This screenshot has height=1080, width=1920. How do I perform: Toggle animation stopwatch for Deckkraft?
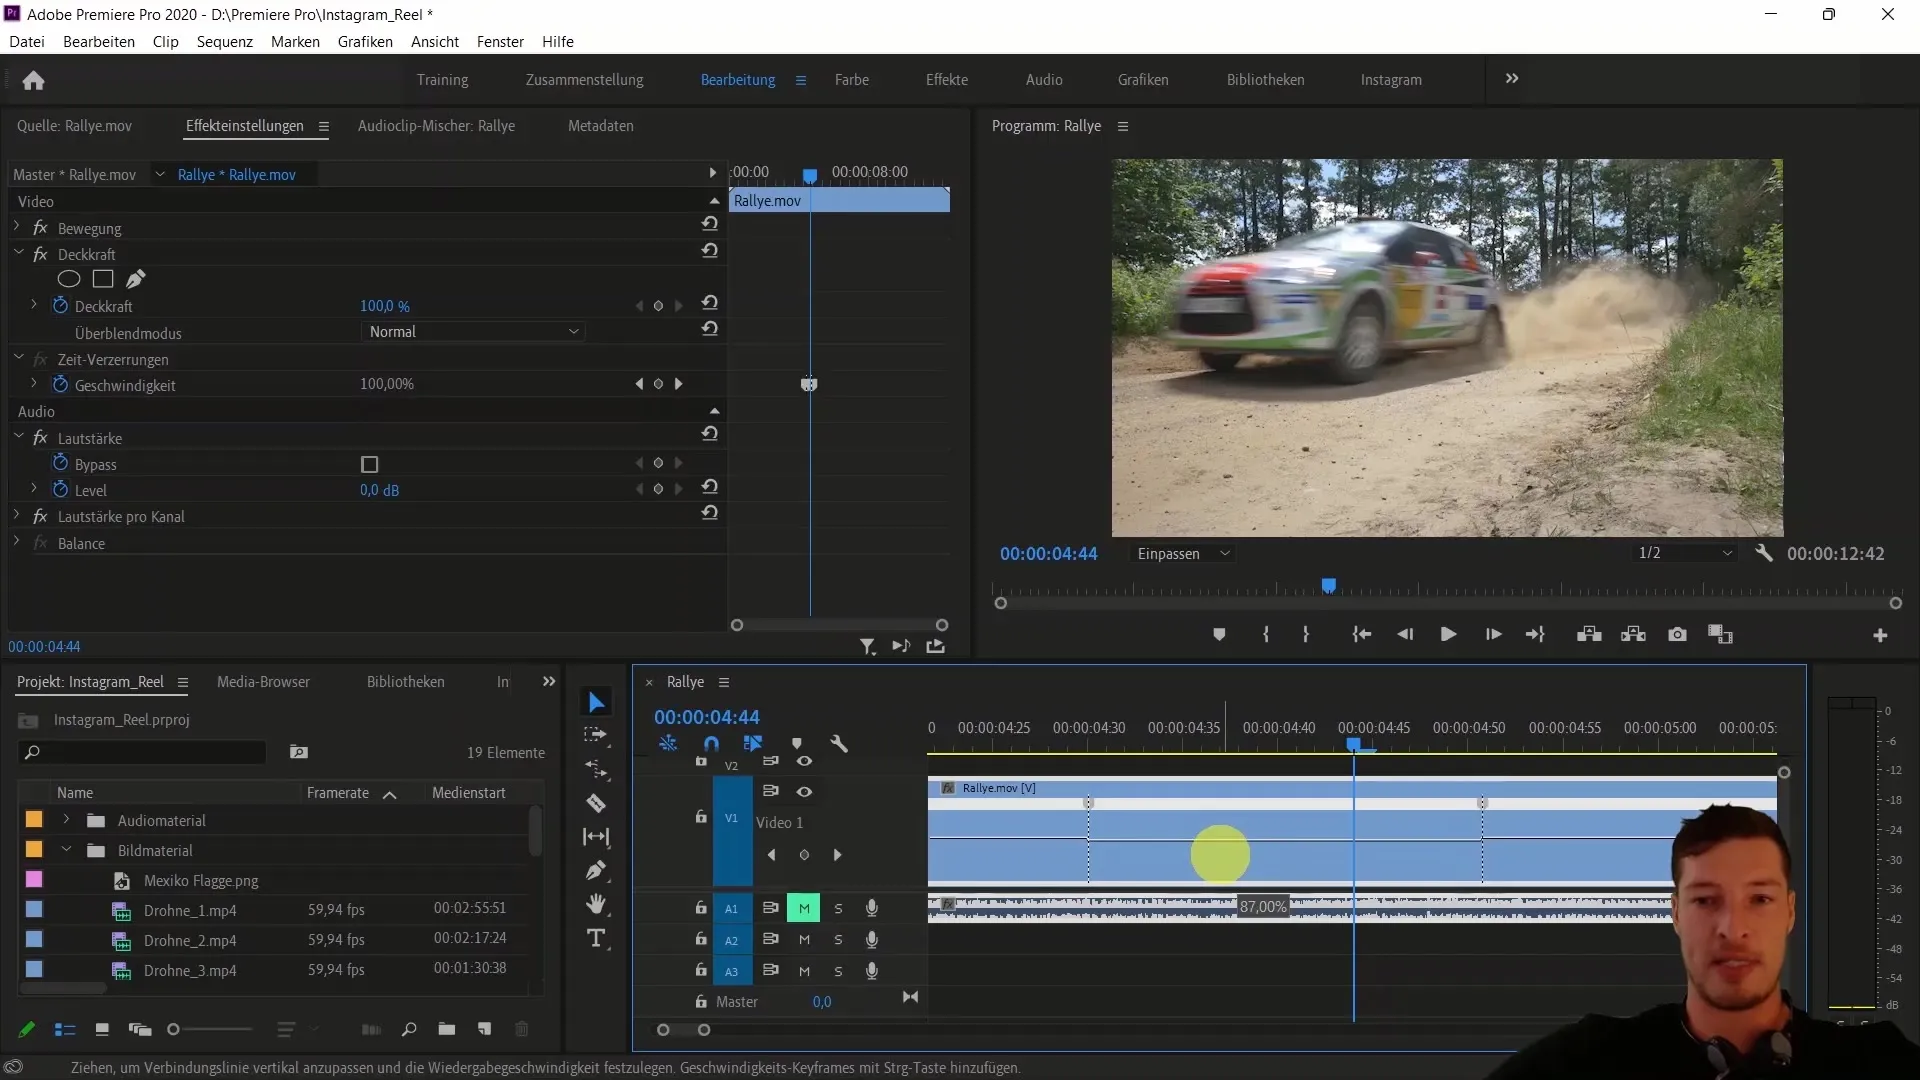click(60, 305)
